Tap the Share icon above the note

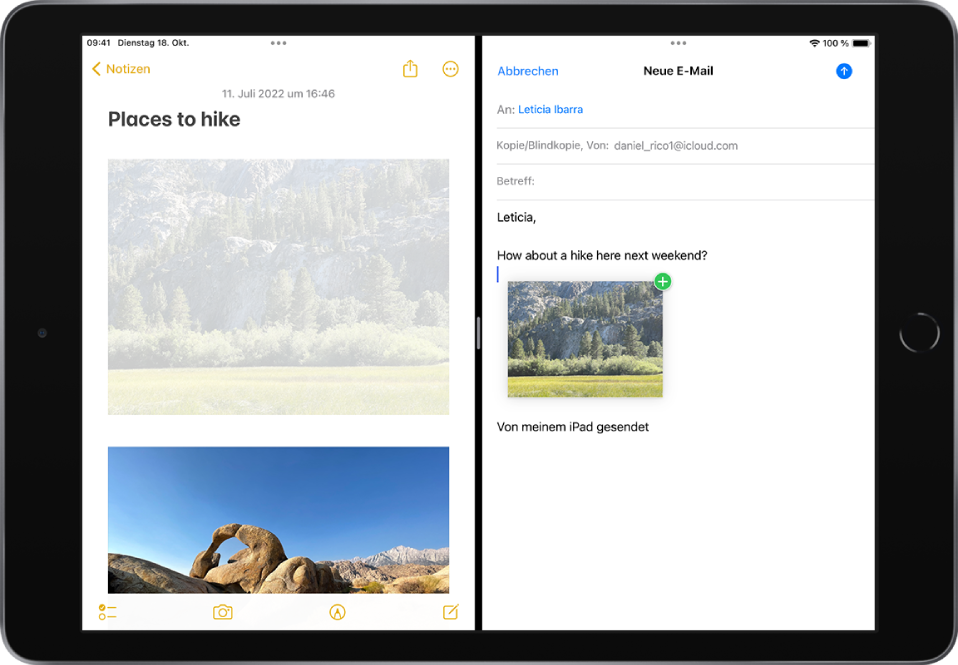pos(410,68)
